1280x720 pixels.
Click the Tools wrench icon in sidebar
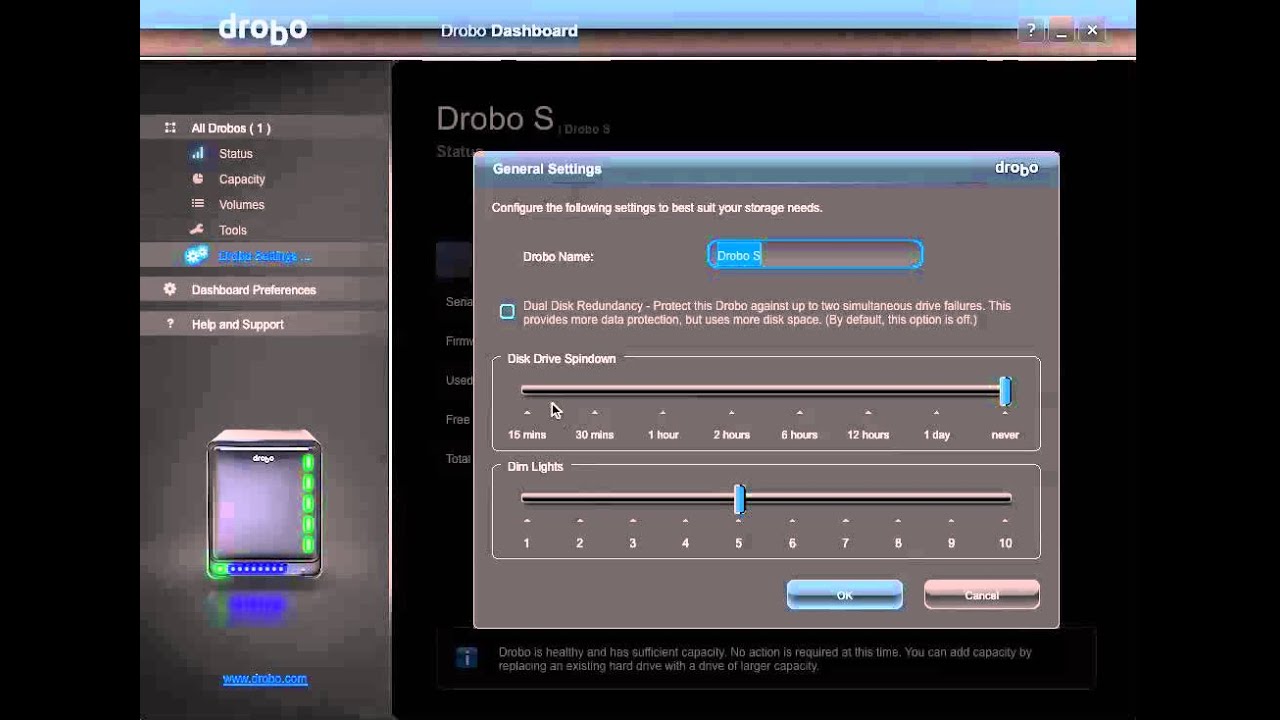click(198, 229)
